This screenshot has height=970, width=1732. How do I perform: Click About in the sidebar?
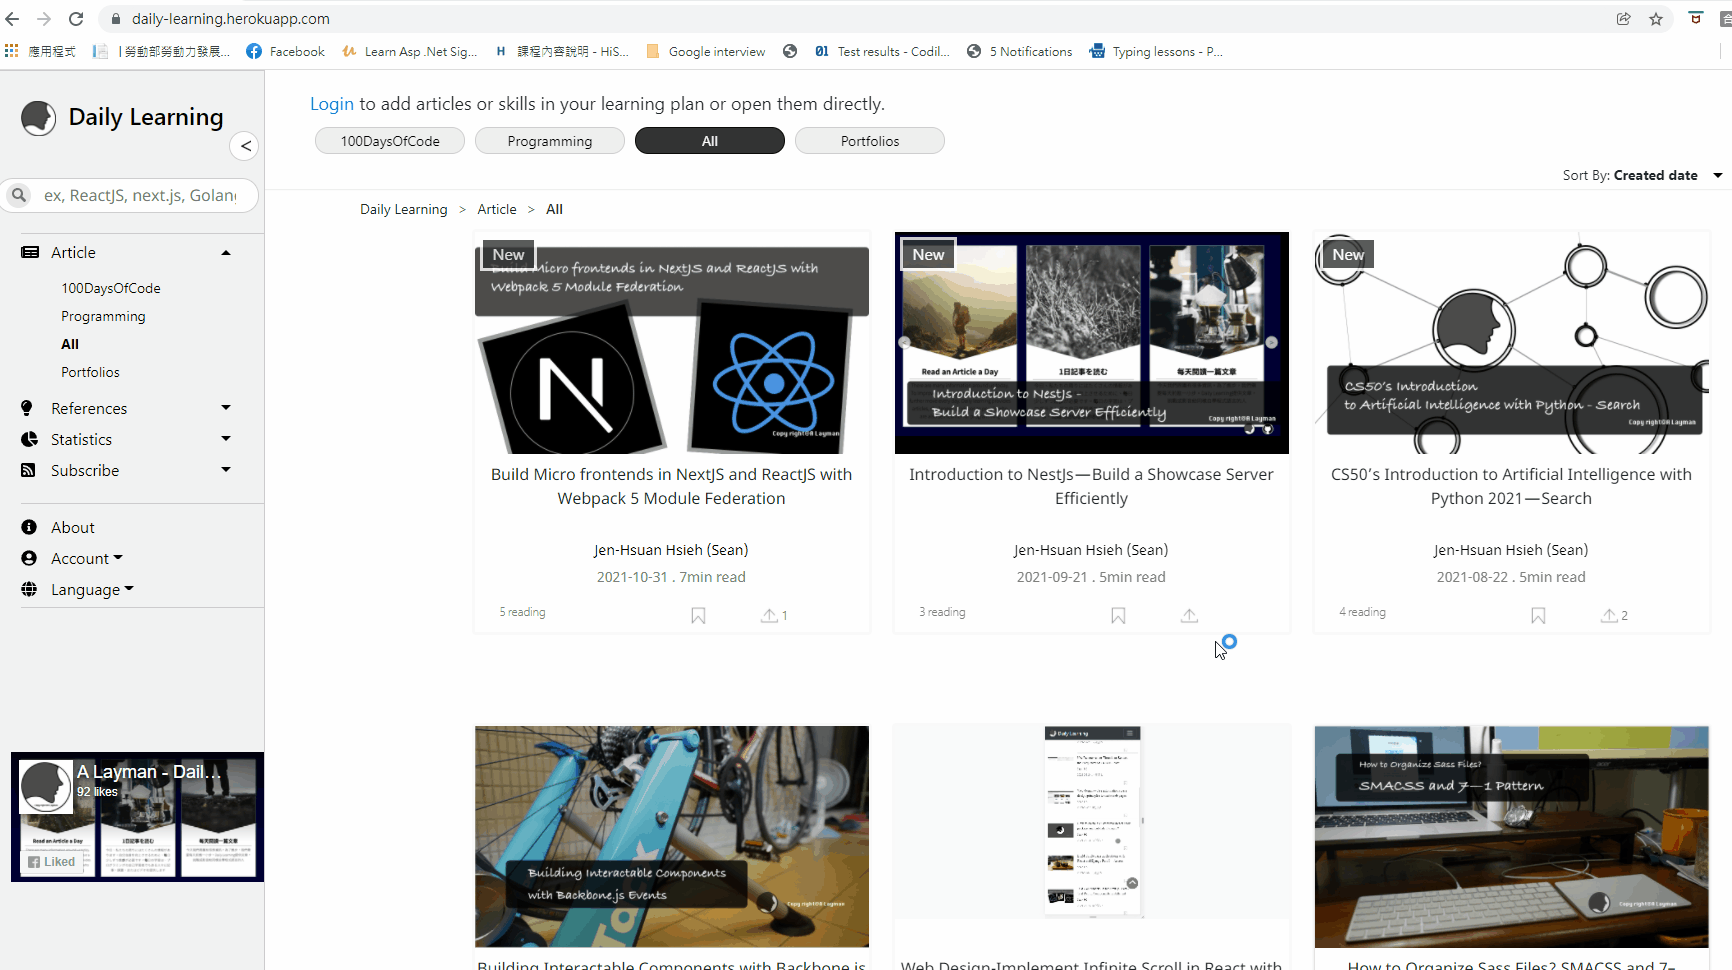point(73,527)
